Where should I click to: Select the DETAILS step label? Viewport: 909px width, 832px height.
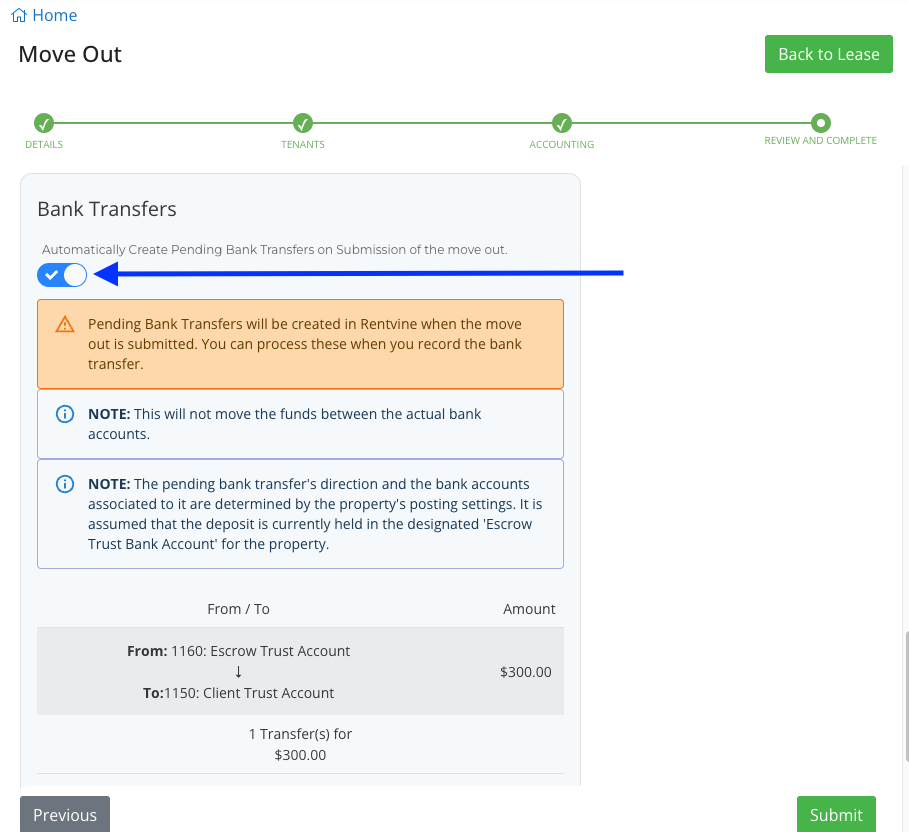coord(44,144)
